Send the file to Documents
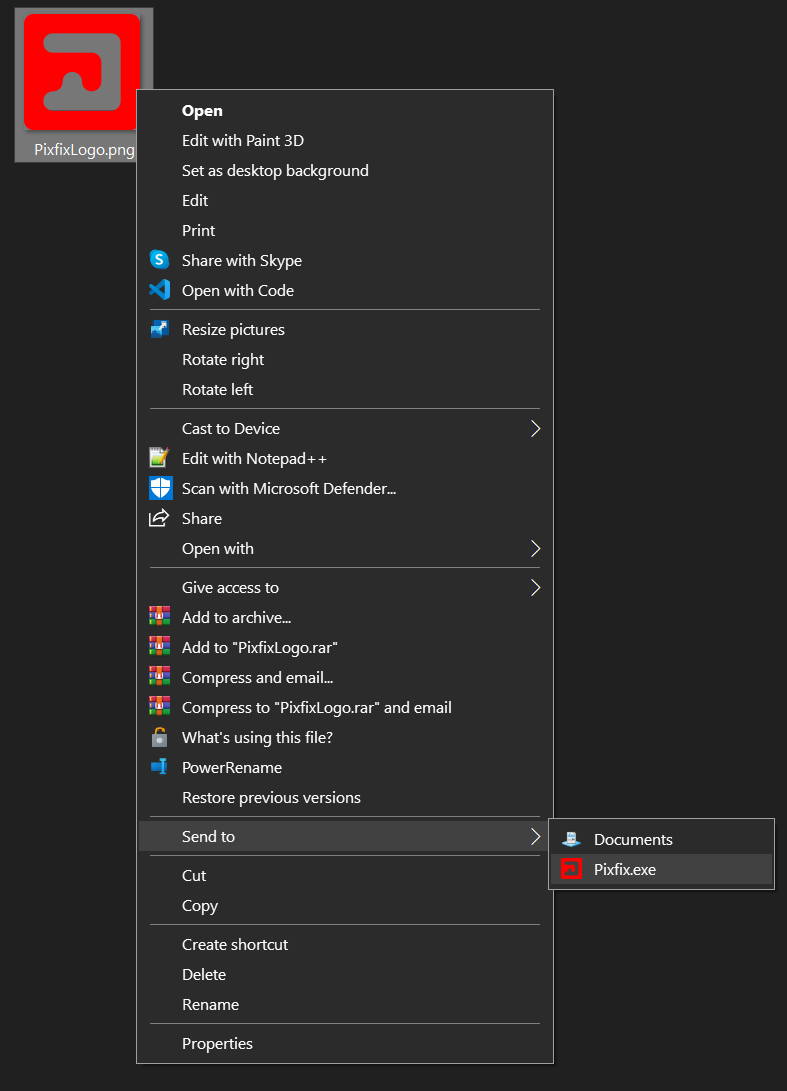787x1091 pixels. [662, 839]
